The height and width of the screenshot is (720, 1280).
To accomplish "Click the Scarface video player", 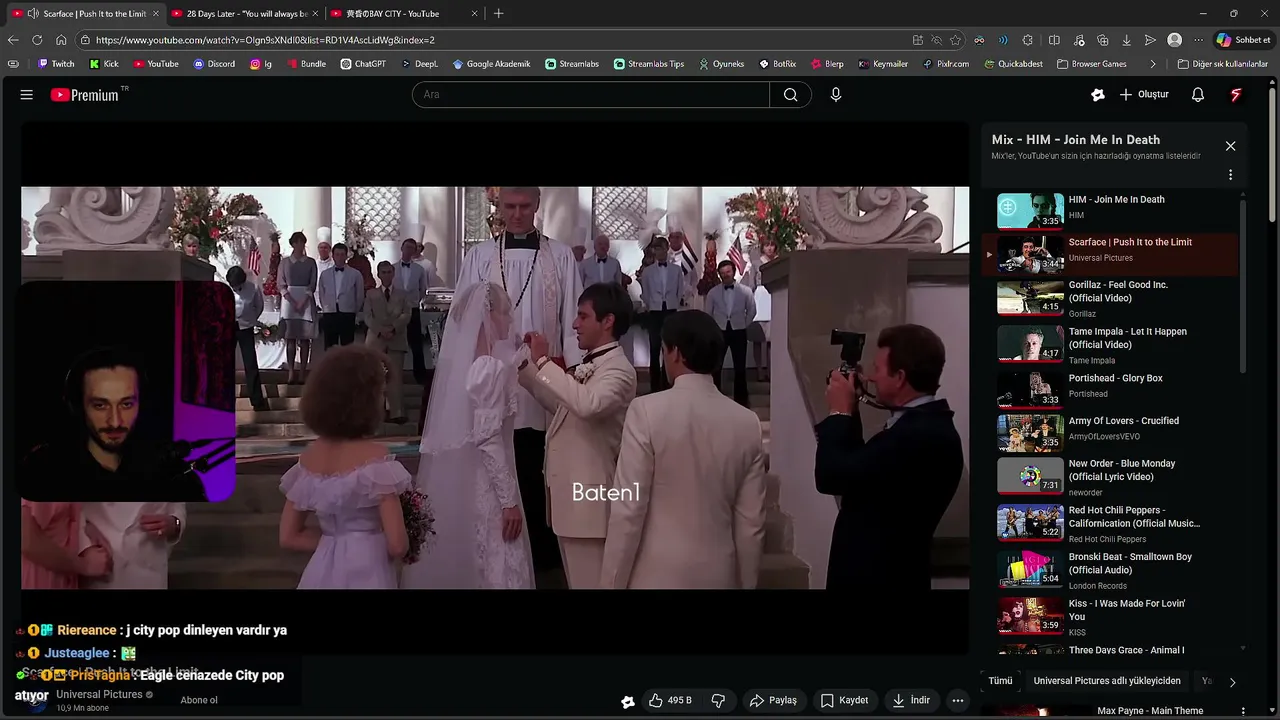I will [495, 388].
